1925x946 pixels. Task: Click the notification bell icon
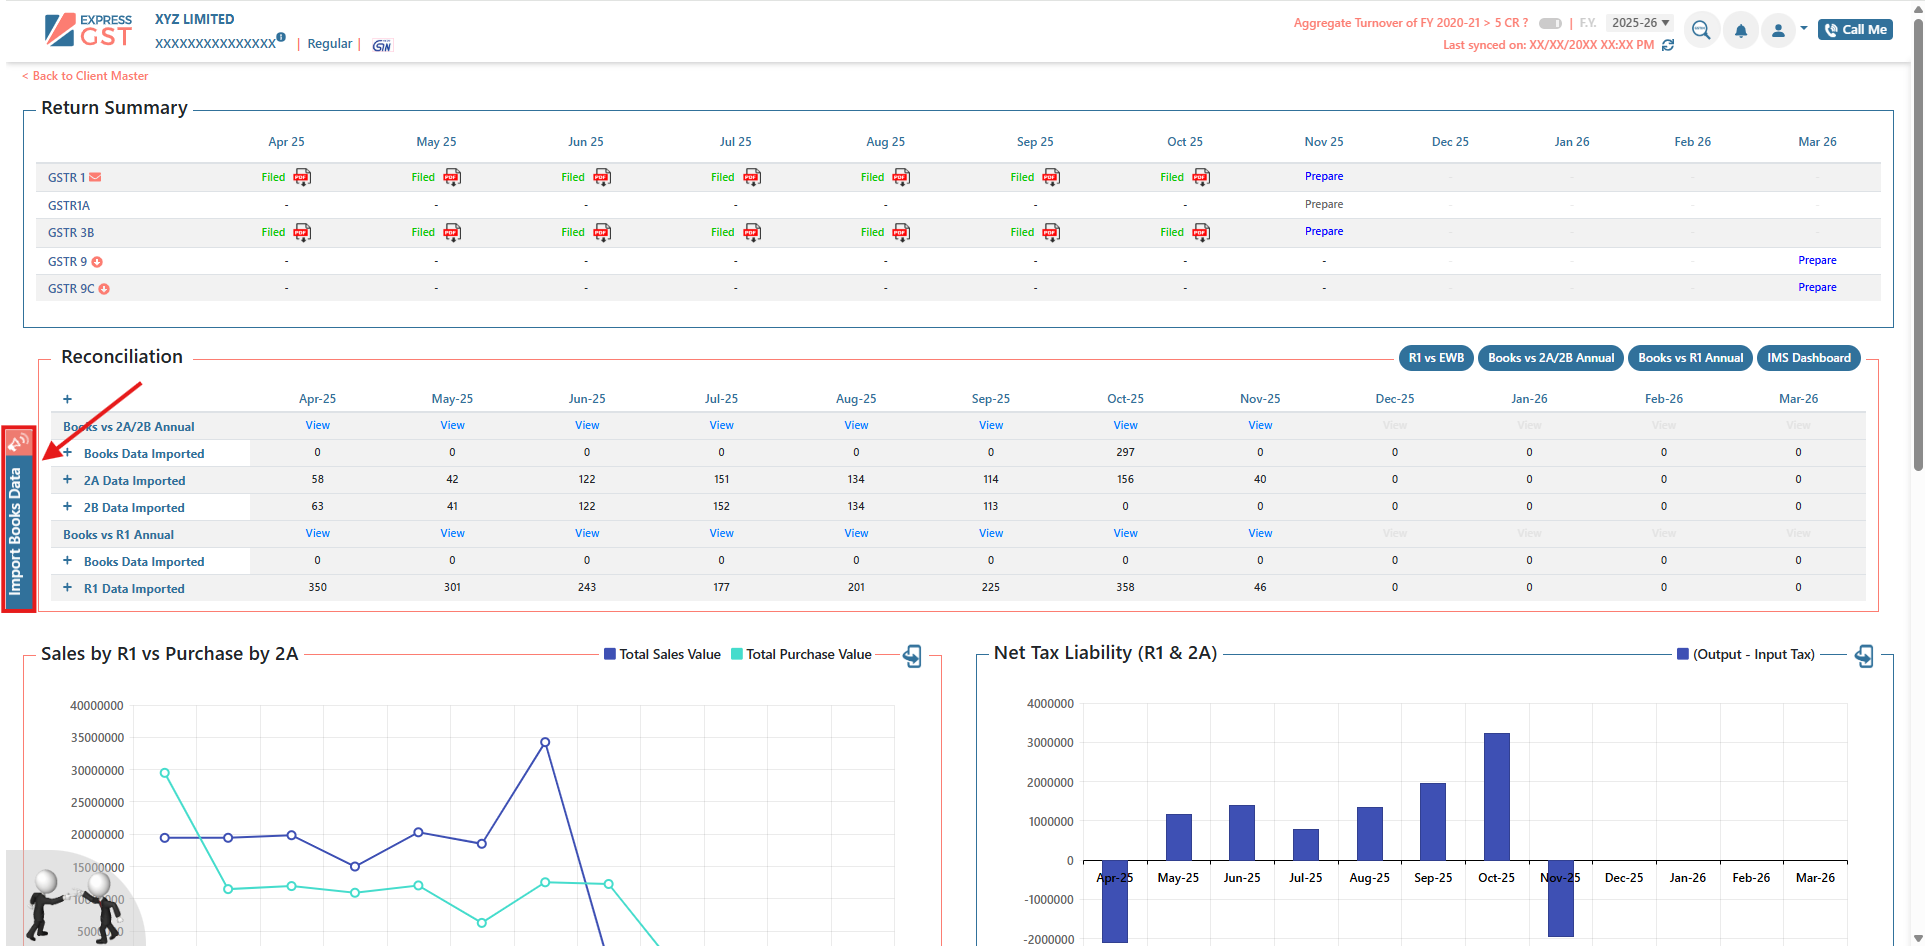pyautogui.click(x=1740, y=31)
